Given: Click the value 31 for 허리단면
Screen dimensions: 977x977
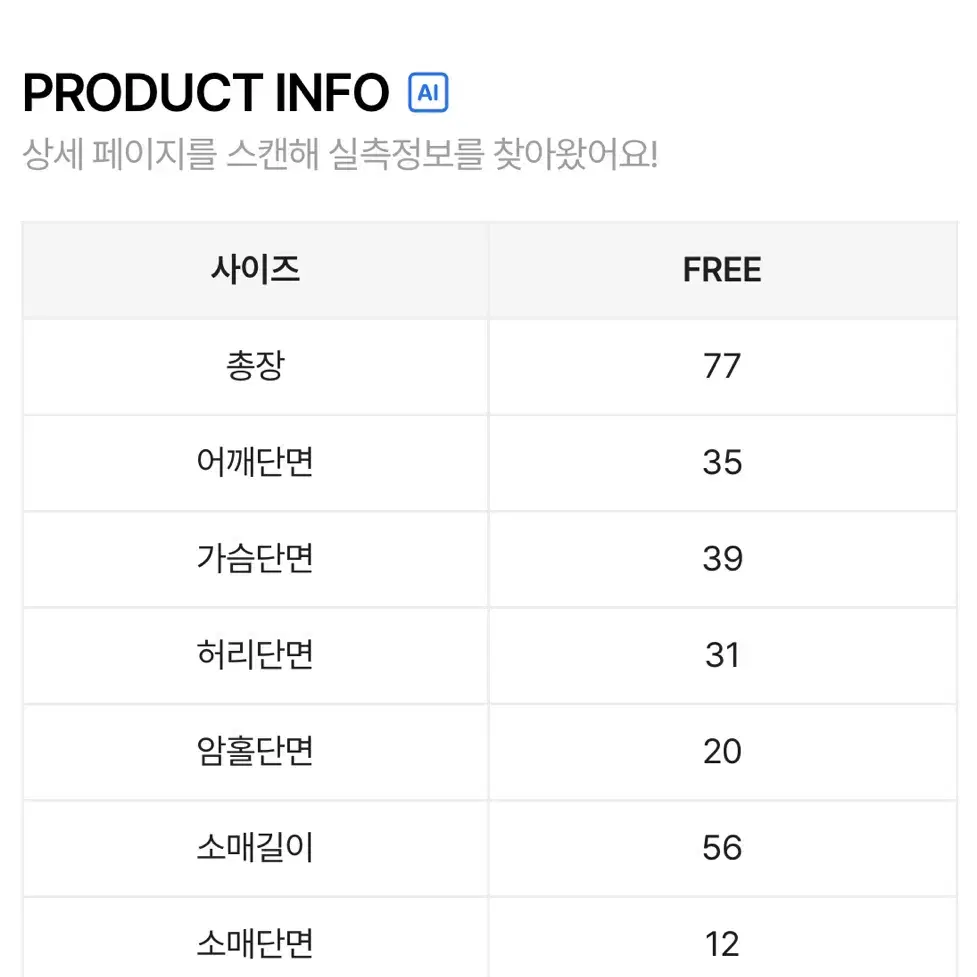Looking at the screenshot, I should (722, 655).
